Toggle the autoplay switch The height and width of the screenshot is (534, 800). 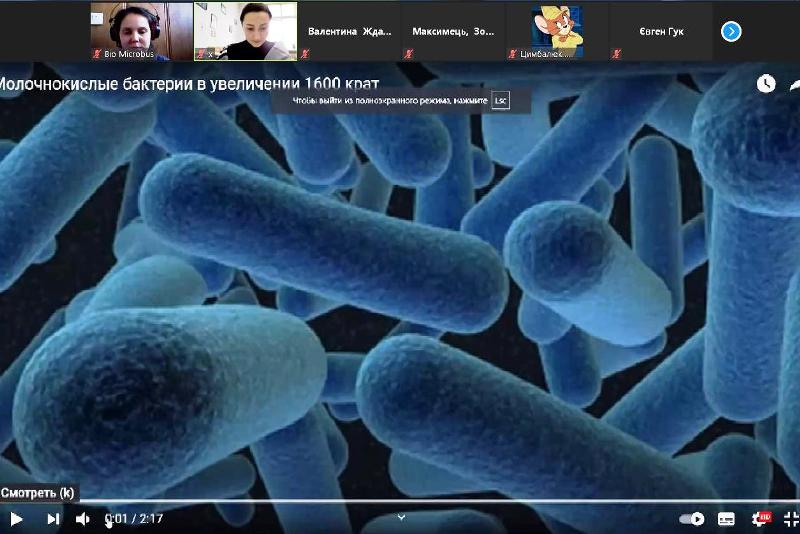point(692,519)
